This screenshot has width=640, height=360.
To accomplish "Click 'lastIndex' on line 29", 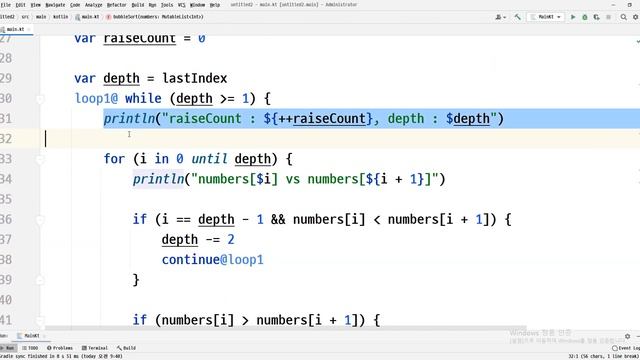I will [x=194, y=78].
